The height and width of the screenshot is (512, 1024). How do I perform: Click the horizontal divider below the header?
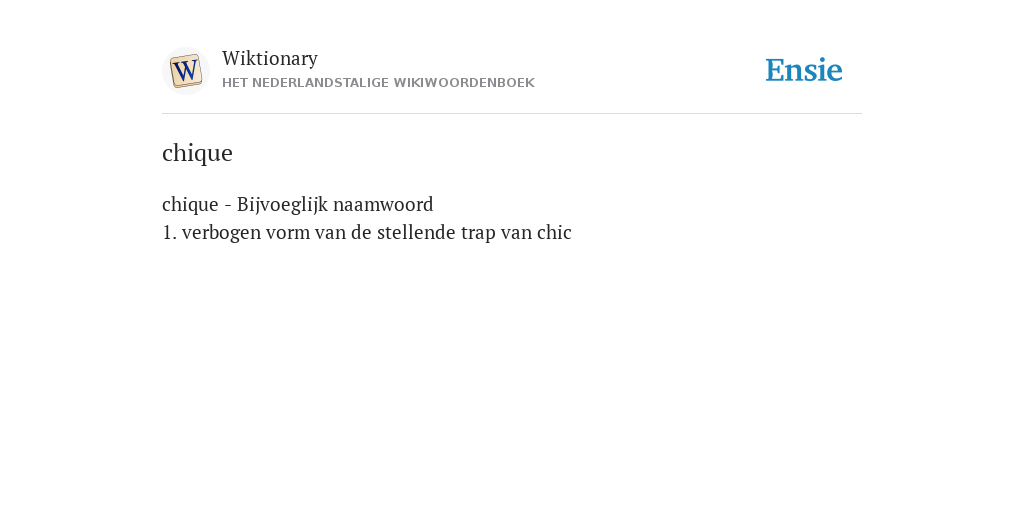(x=512, y=114)
